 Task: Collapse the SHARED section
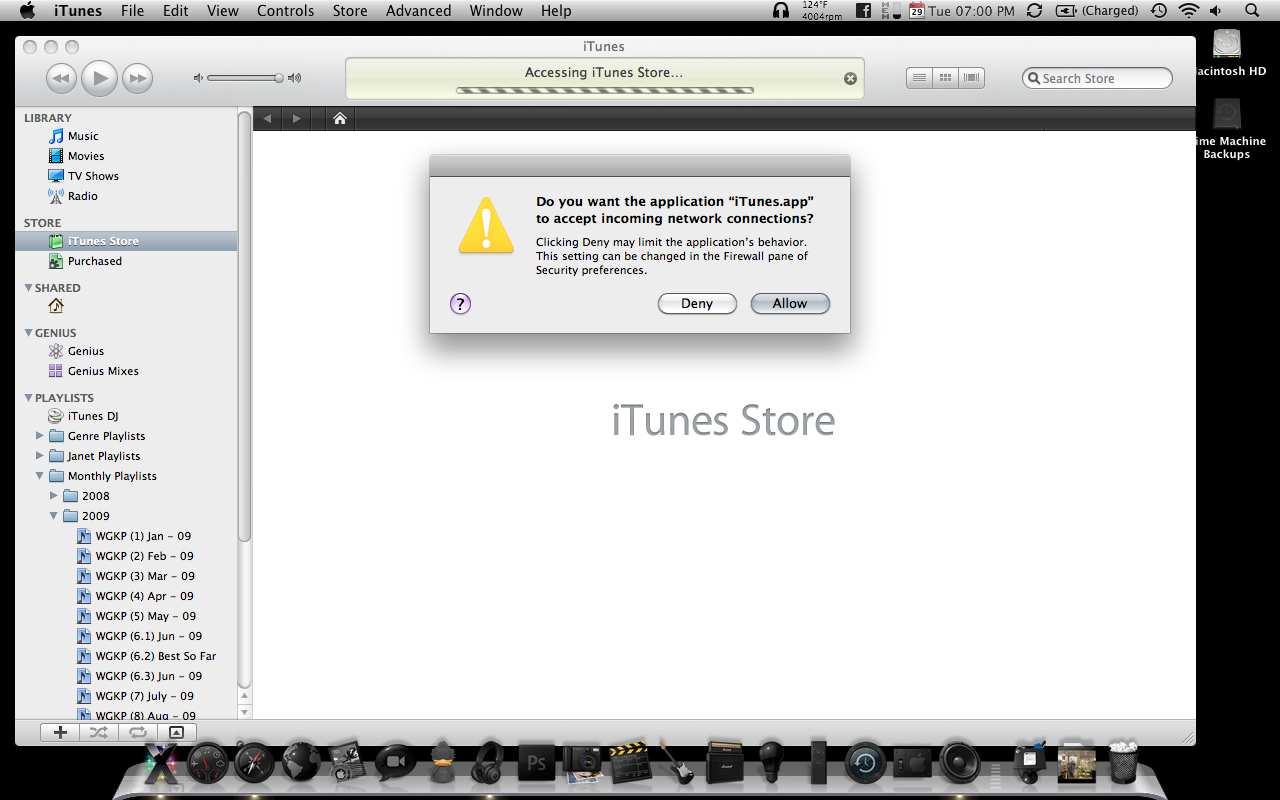28,288
